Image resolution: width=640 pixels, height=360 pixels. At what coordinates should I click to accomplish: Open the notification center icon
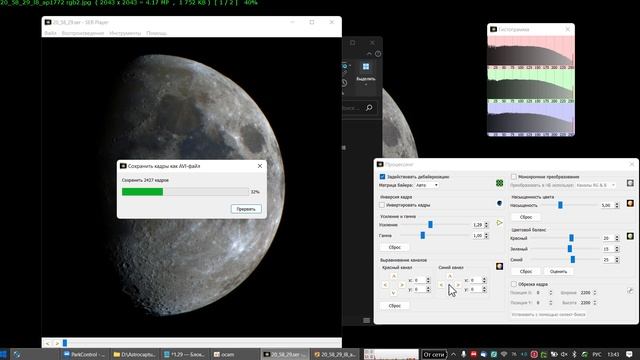[x=629, y=354]
